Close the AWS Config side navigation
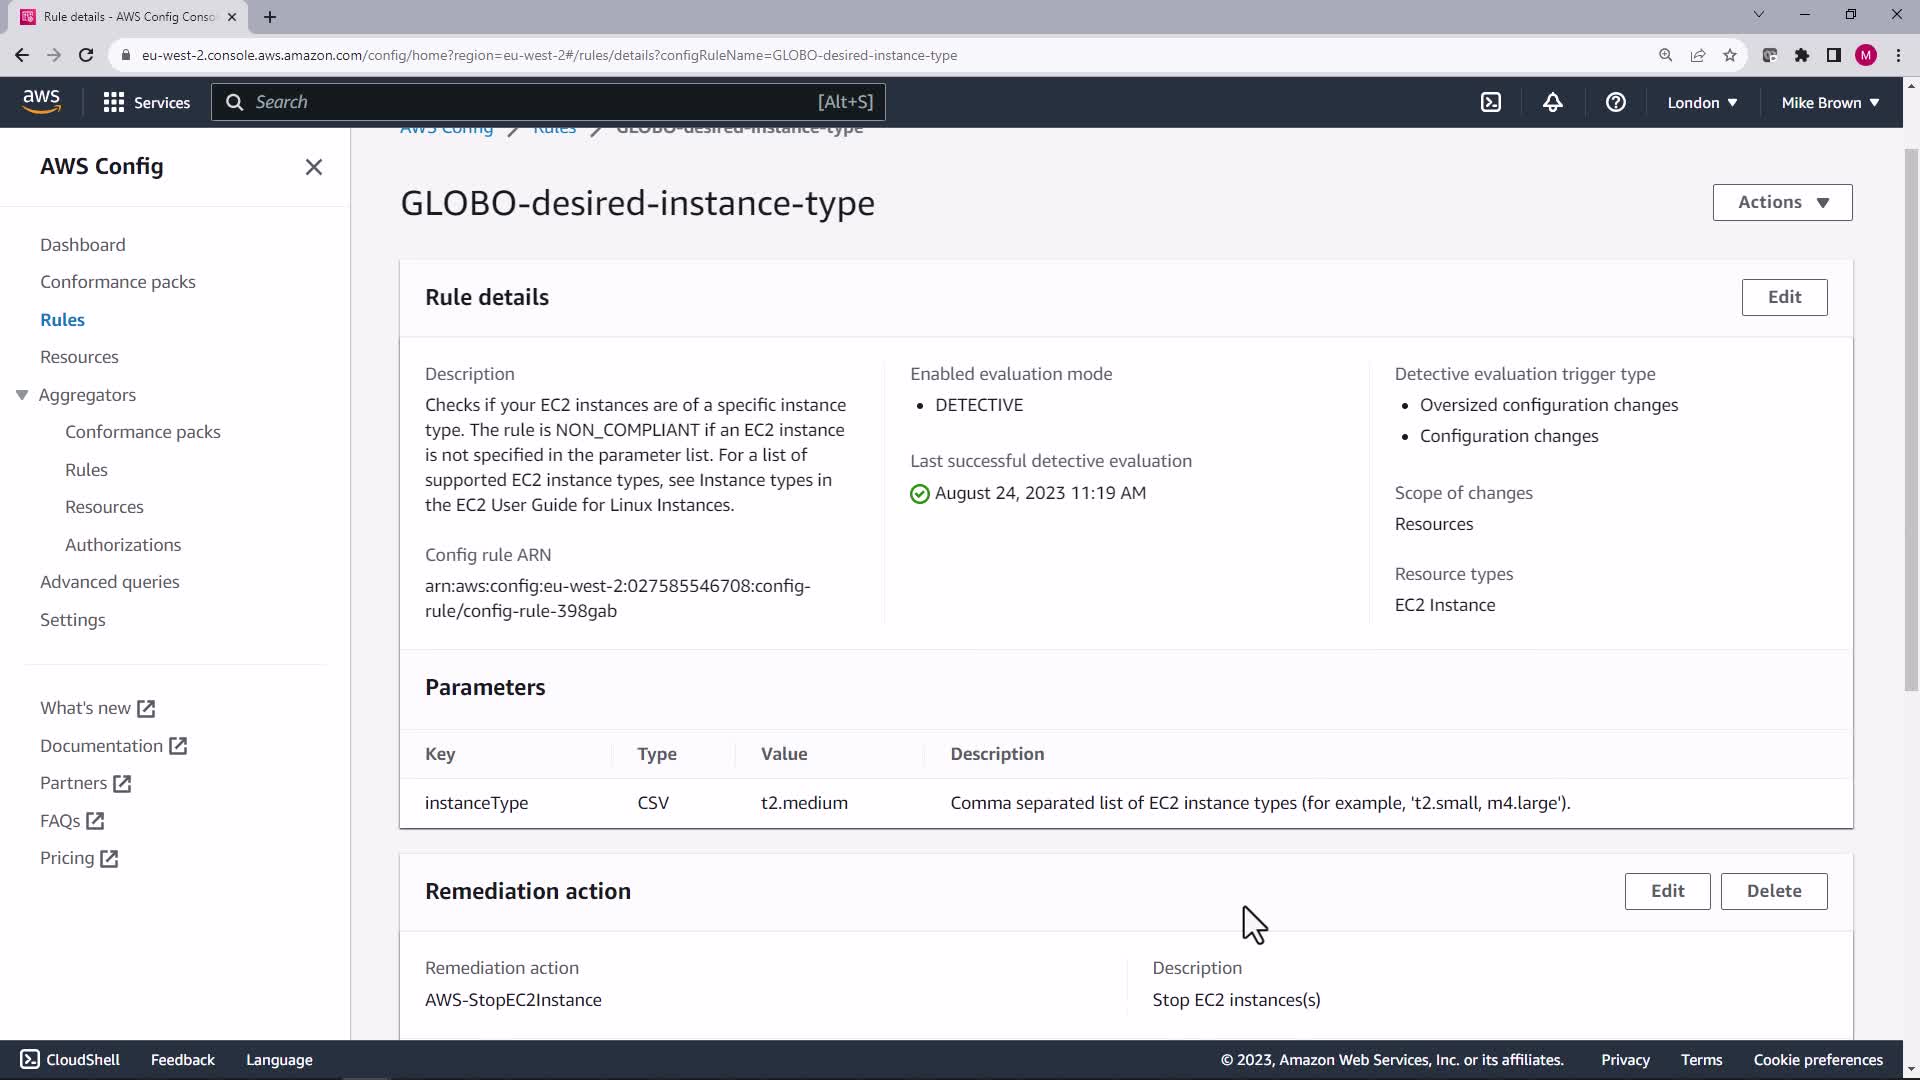 313,167
